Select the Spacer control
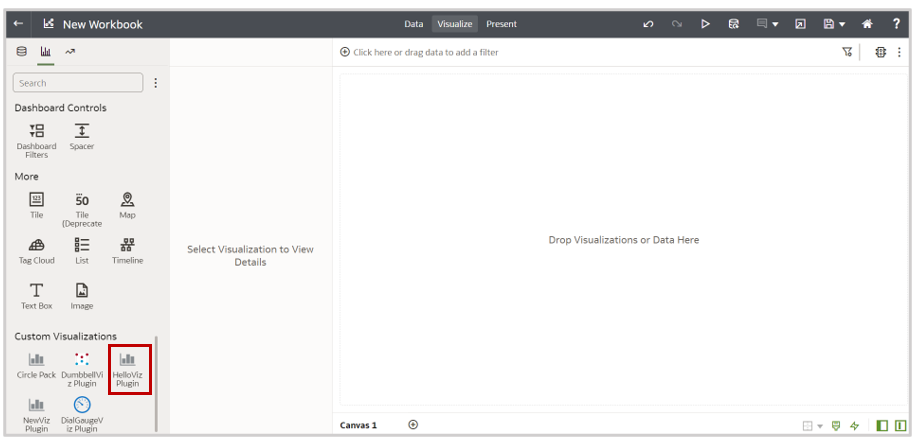Image resolution: width=918 pixels, height=441 pixels. point(82,137)
